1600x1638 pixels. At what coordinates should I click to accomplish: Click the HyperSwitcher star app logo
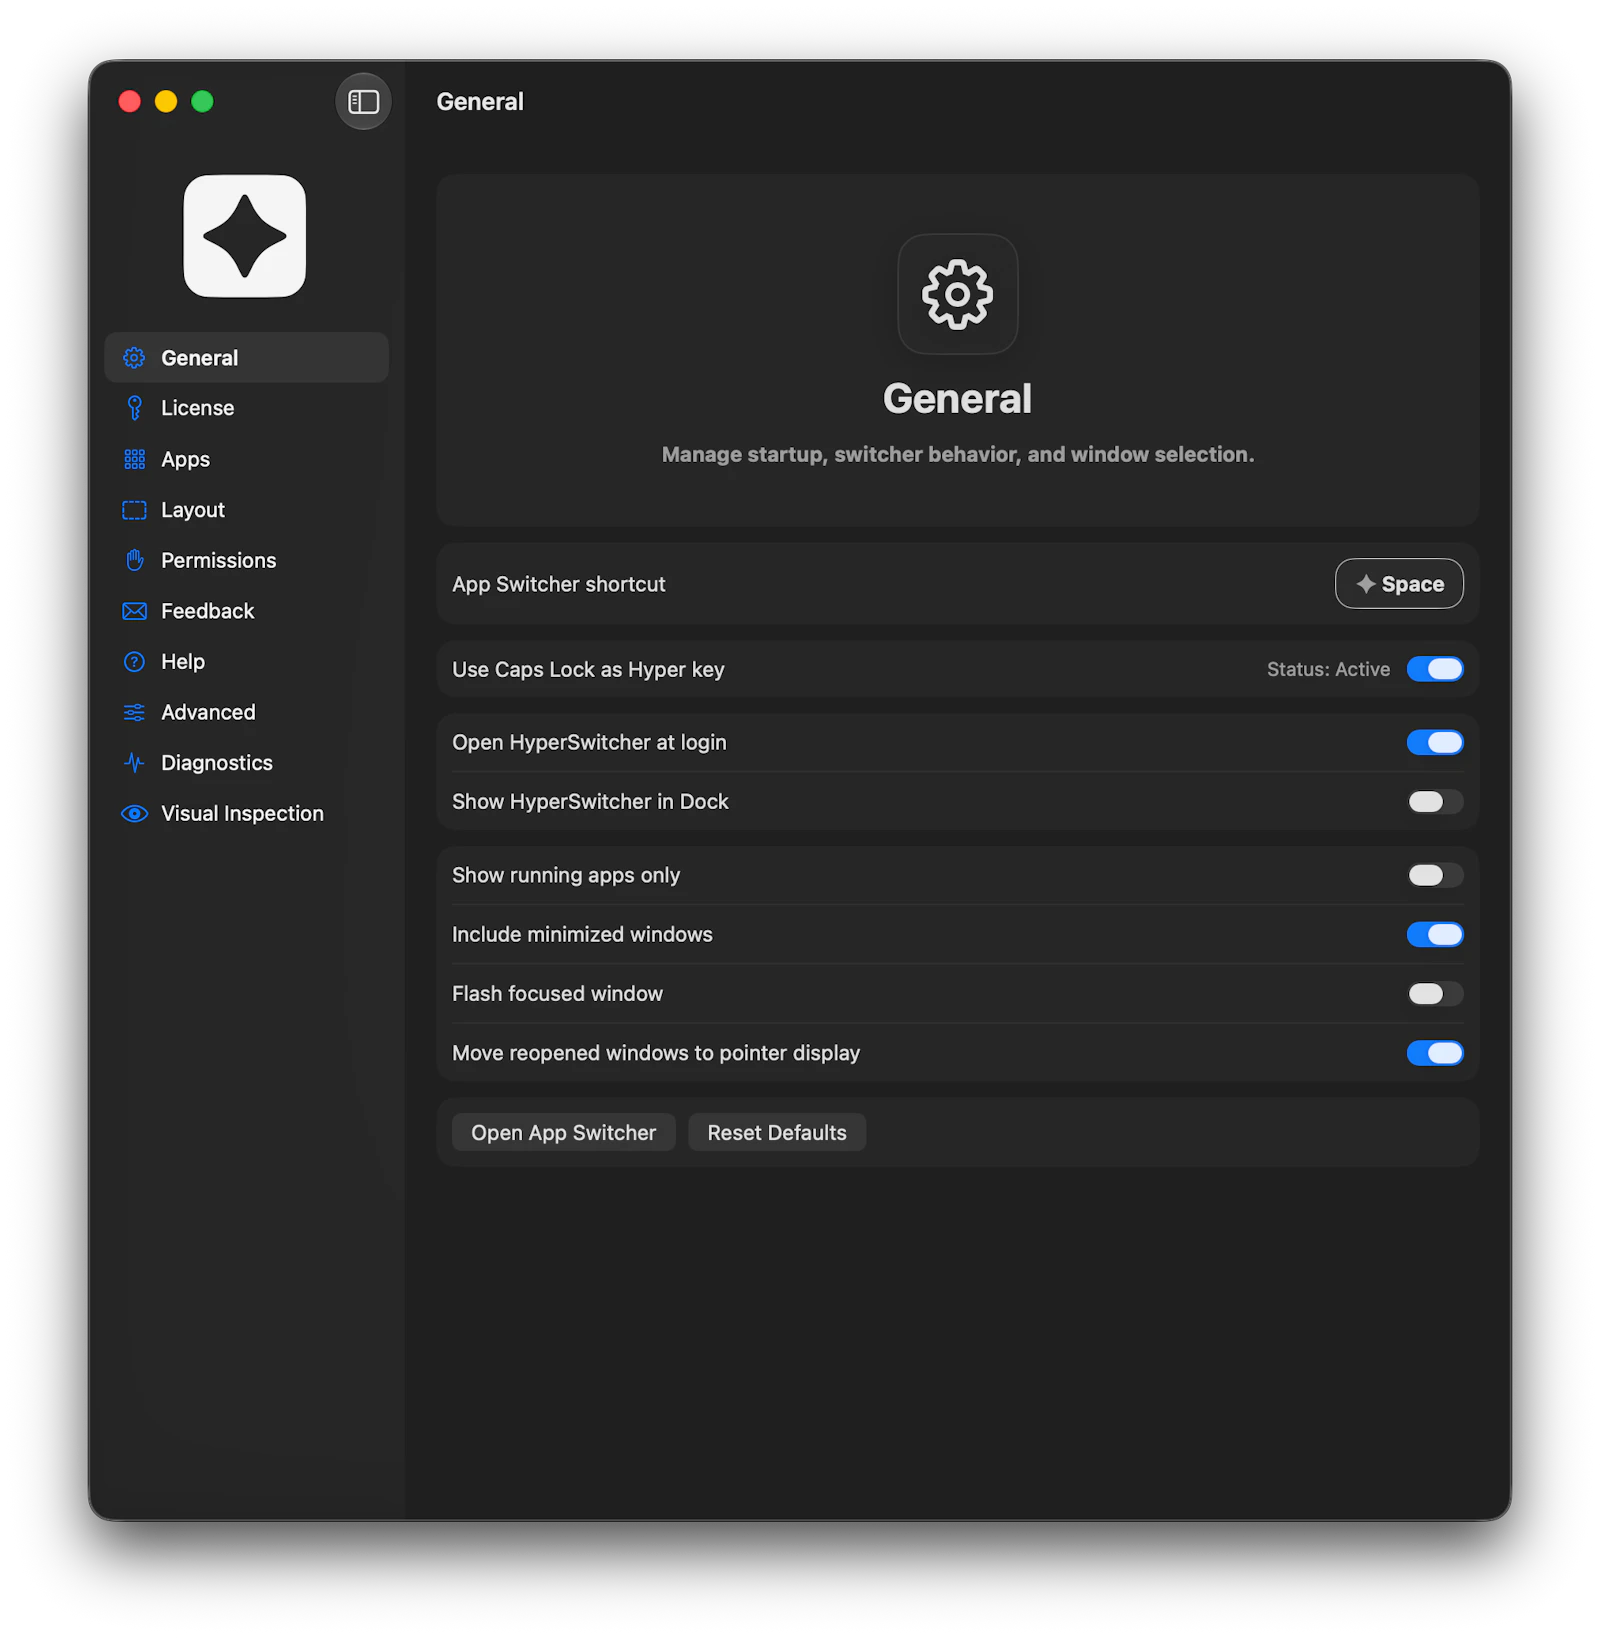coord(245,236)
